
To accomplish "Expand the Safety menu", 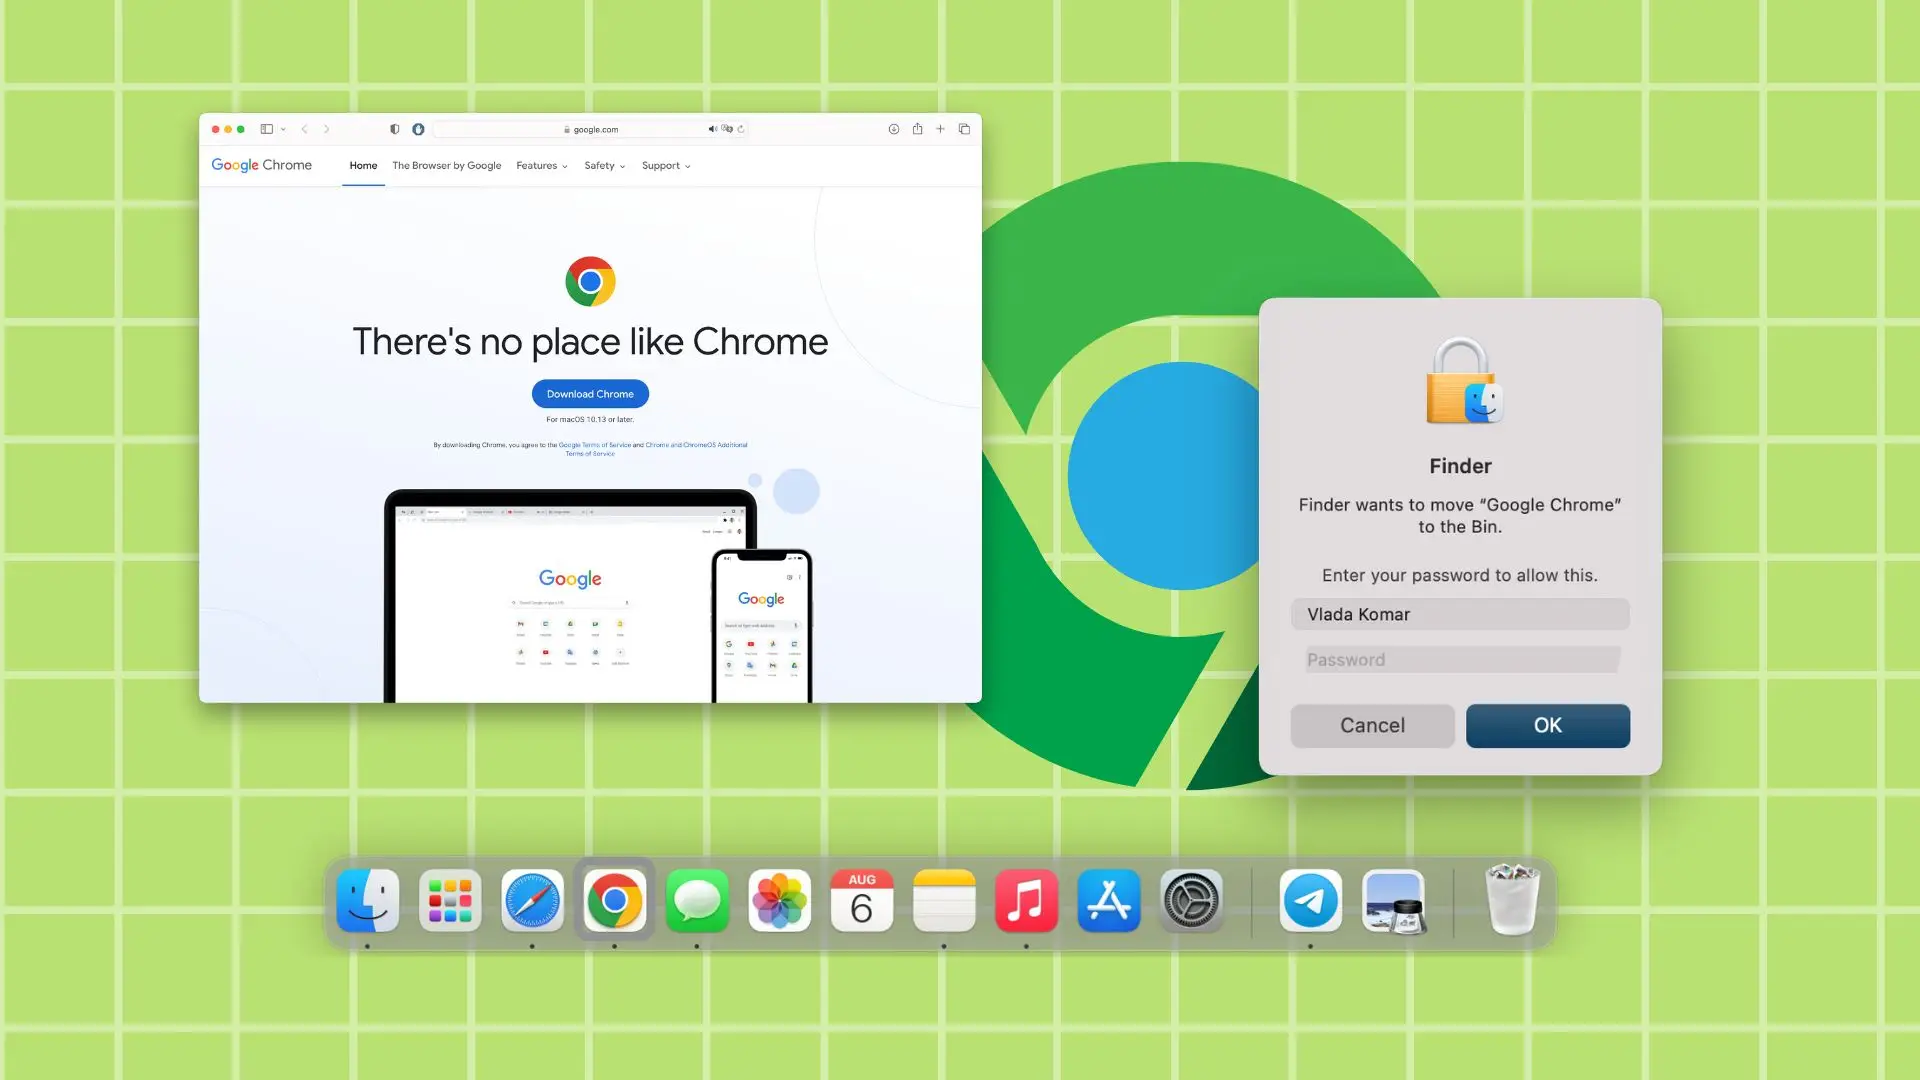I will tap(605, 166).
